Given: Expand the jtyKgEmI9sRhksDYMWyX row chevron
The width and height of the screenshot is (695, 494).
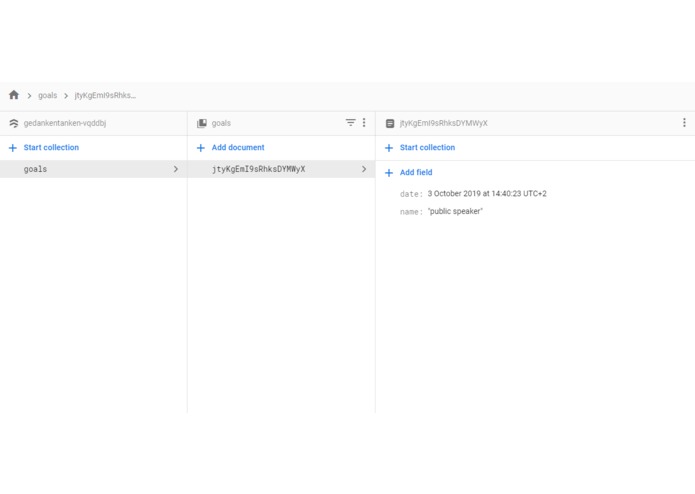Looking at the screenshot, I should (364, 169).
